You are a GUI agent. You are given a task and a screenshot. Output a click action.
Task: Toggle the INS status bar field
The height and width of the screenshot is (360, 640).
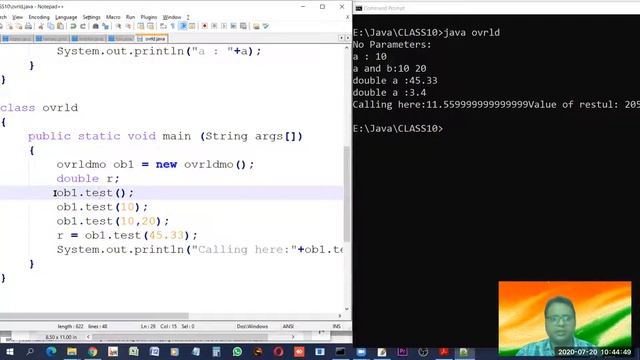336,326
